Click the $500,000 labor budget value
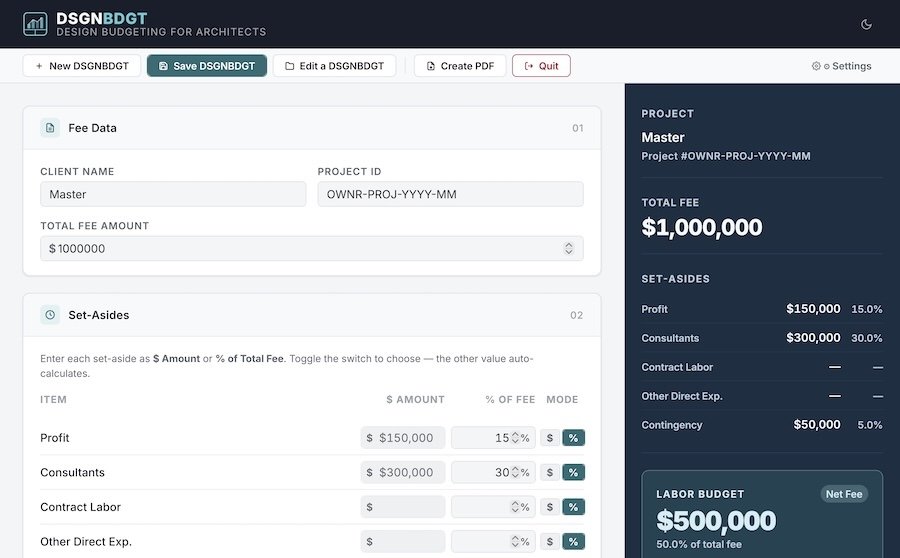Screen dimensions: 900x558 (x=716, y=521)
